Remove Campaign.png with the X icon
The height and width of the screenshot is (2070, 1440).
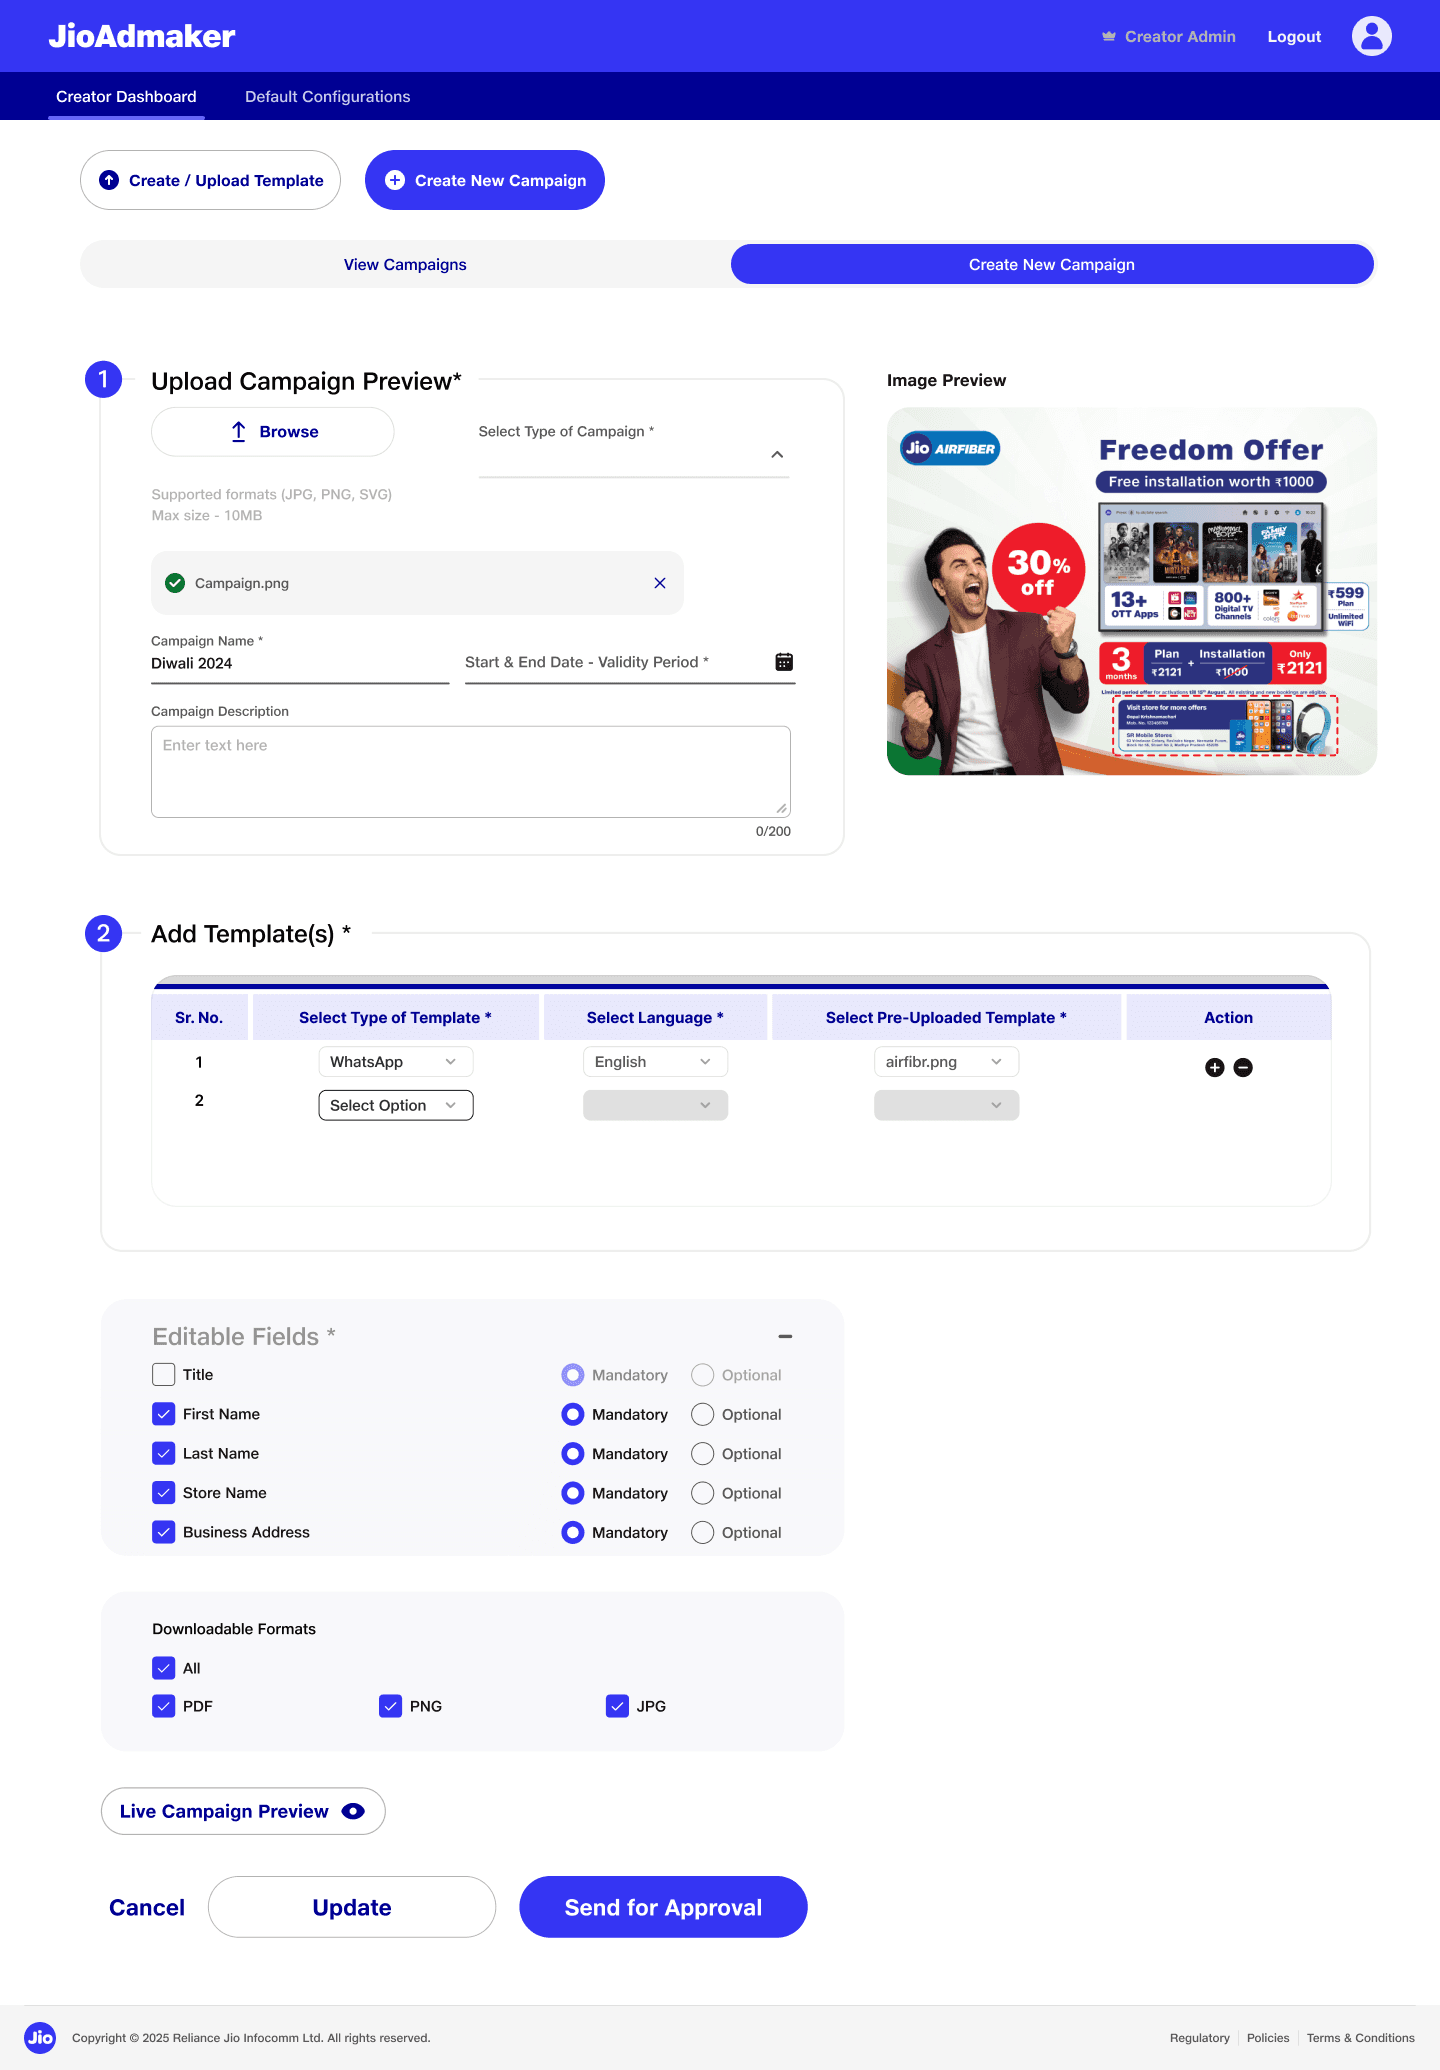point(660,583)
